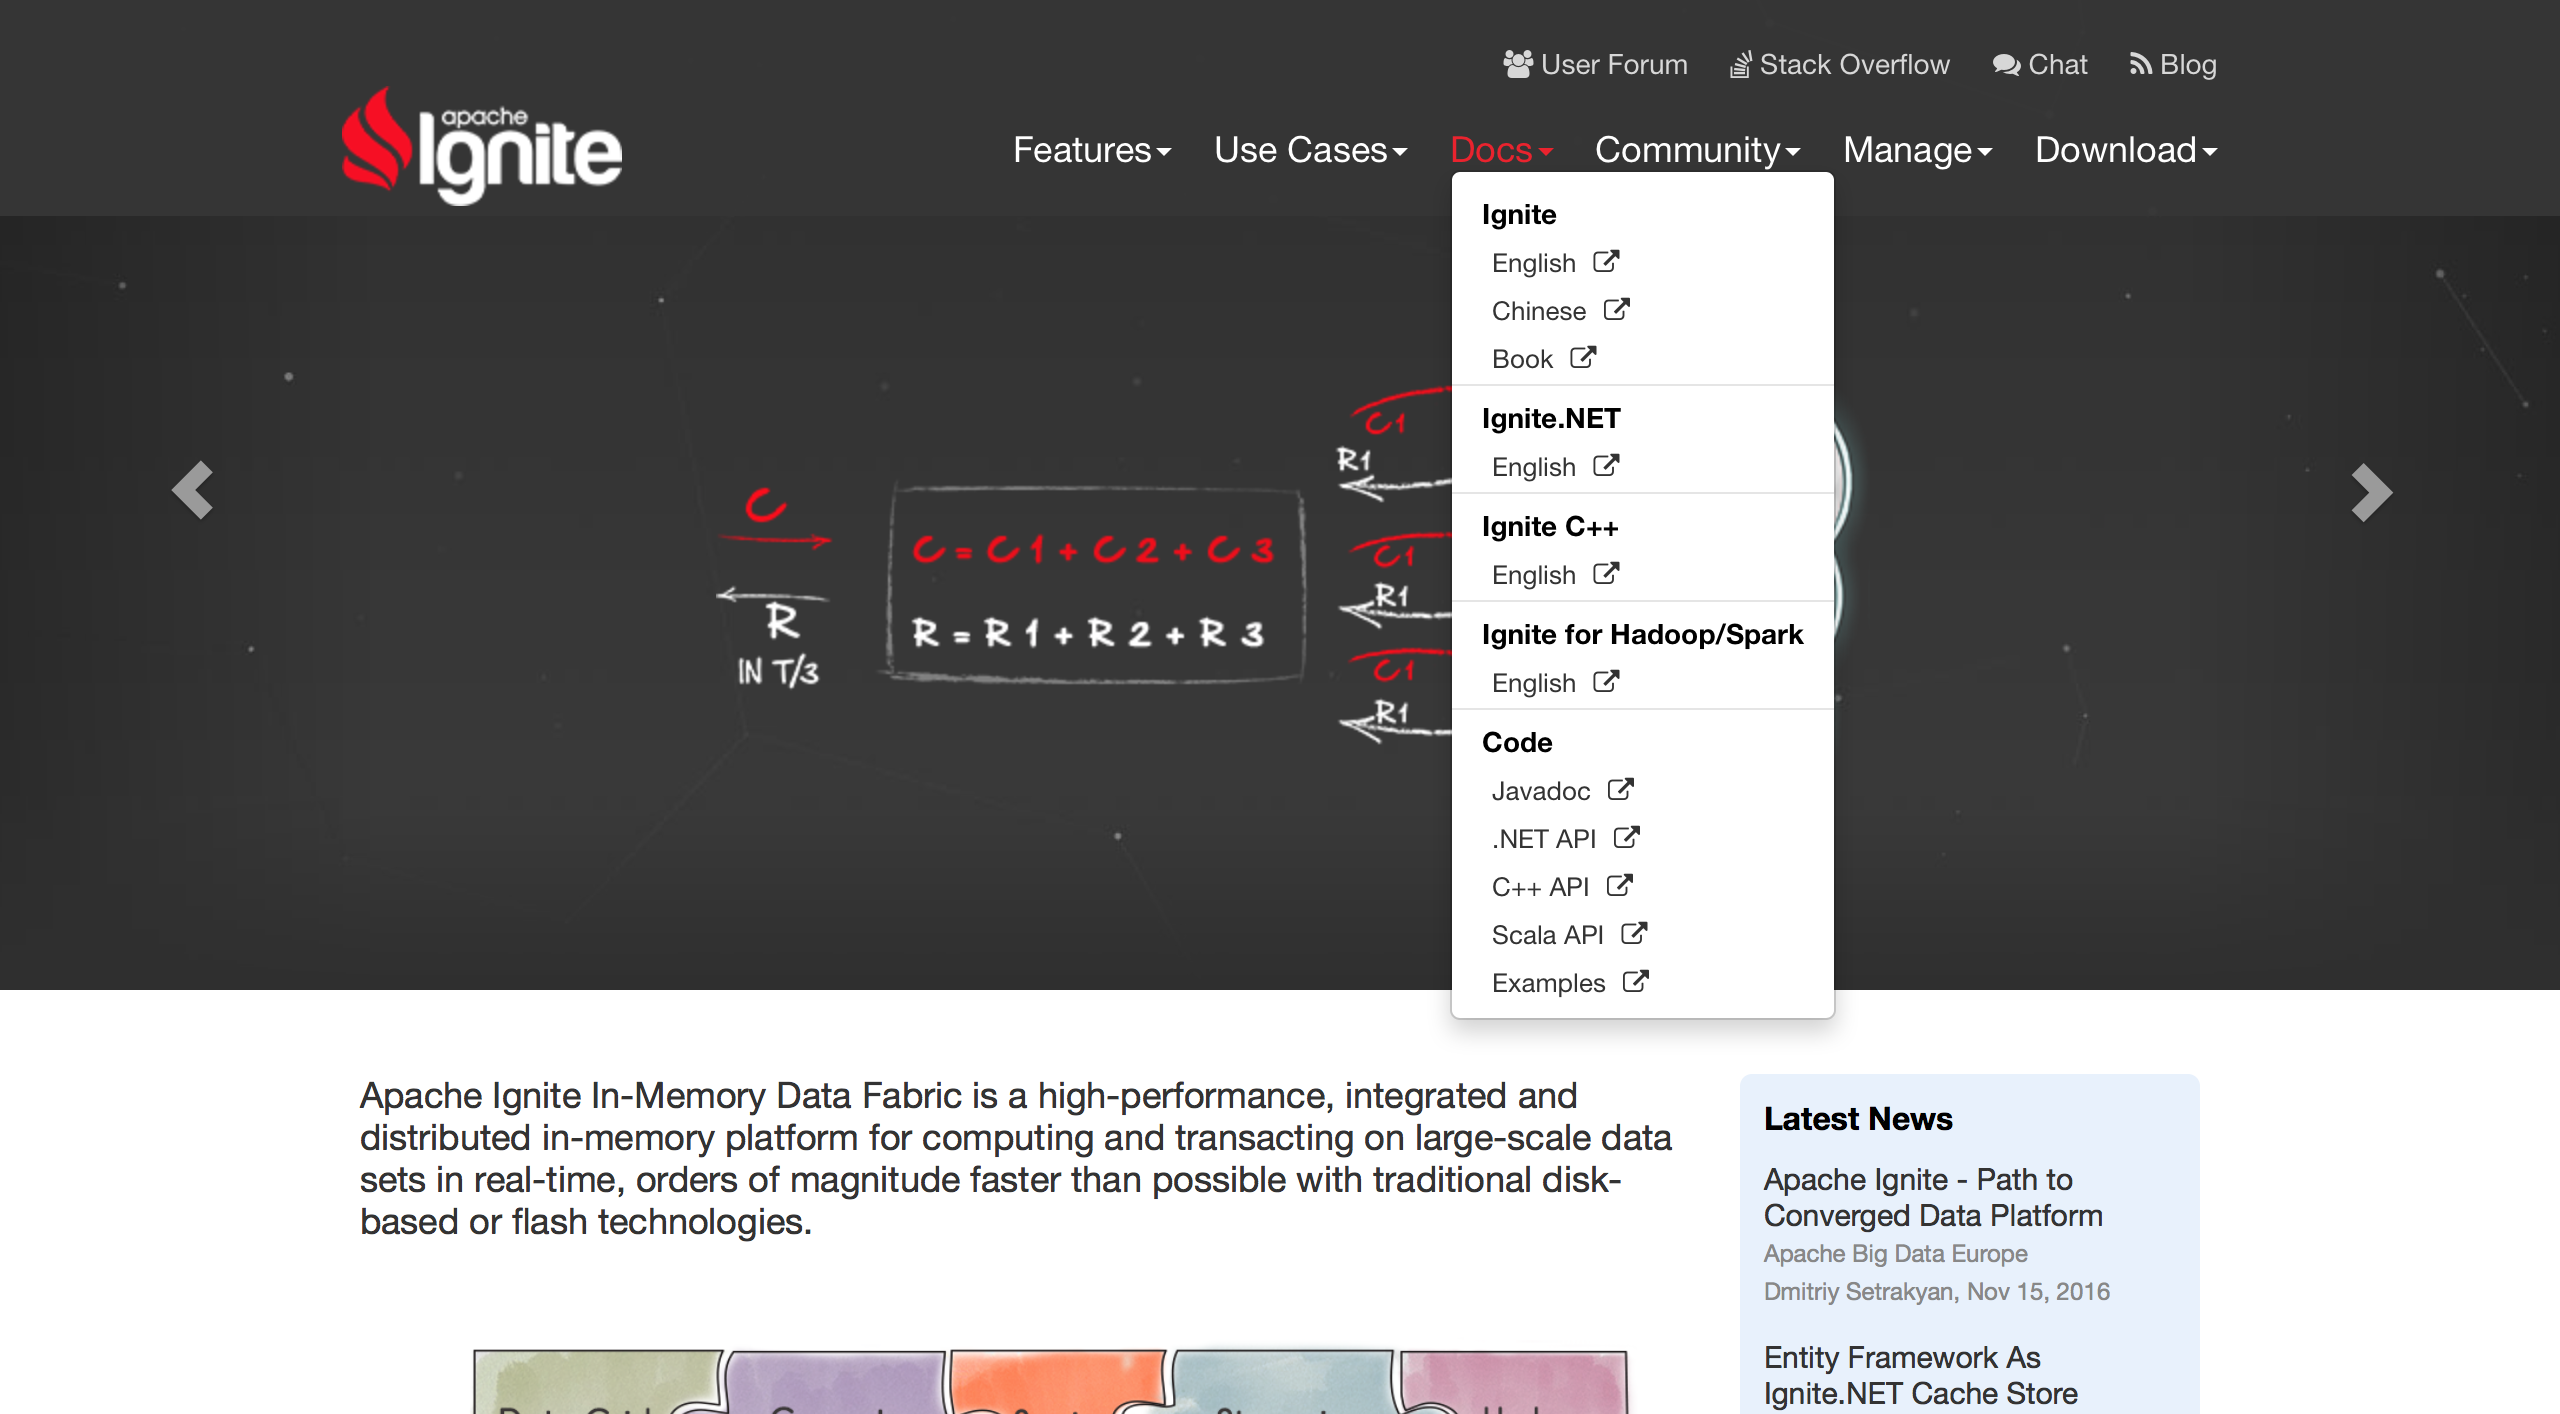The width and height of the screenshot is (2560, 1414).
Task: Select Chinese under Ignite docs
Action: pyautogui.click(x=1539, y=311)
